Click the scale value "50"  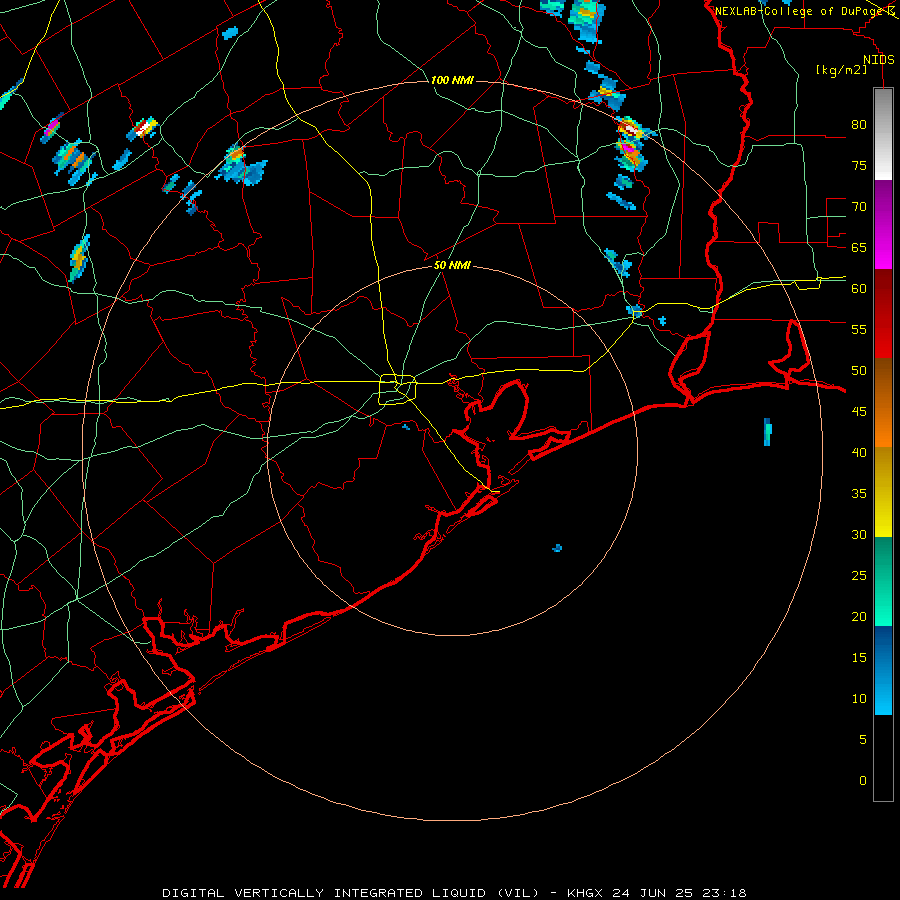[859, 370]
